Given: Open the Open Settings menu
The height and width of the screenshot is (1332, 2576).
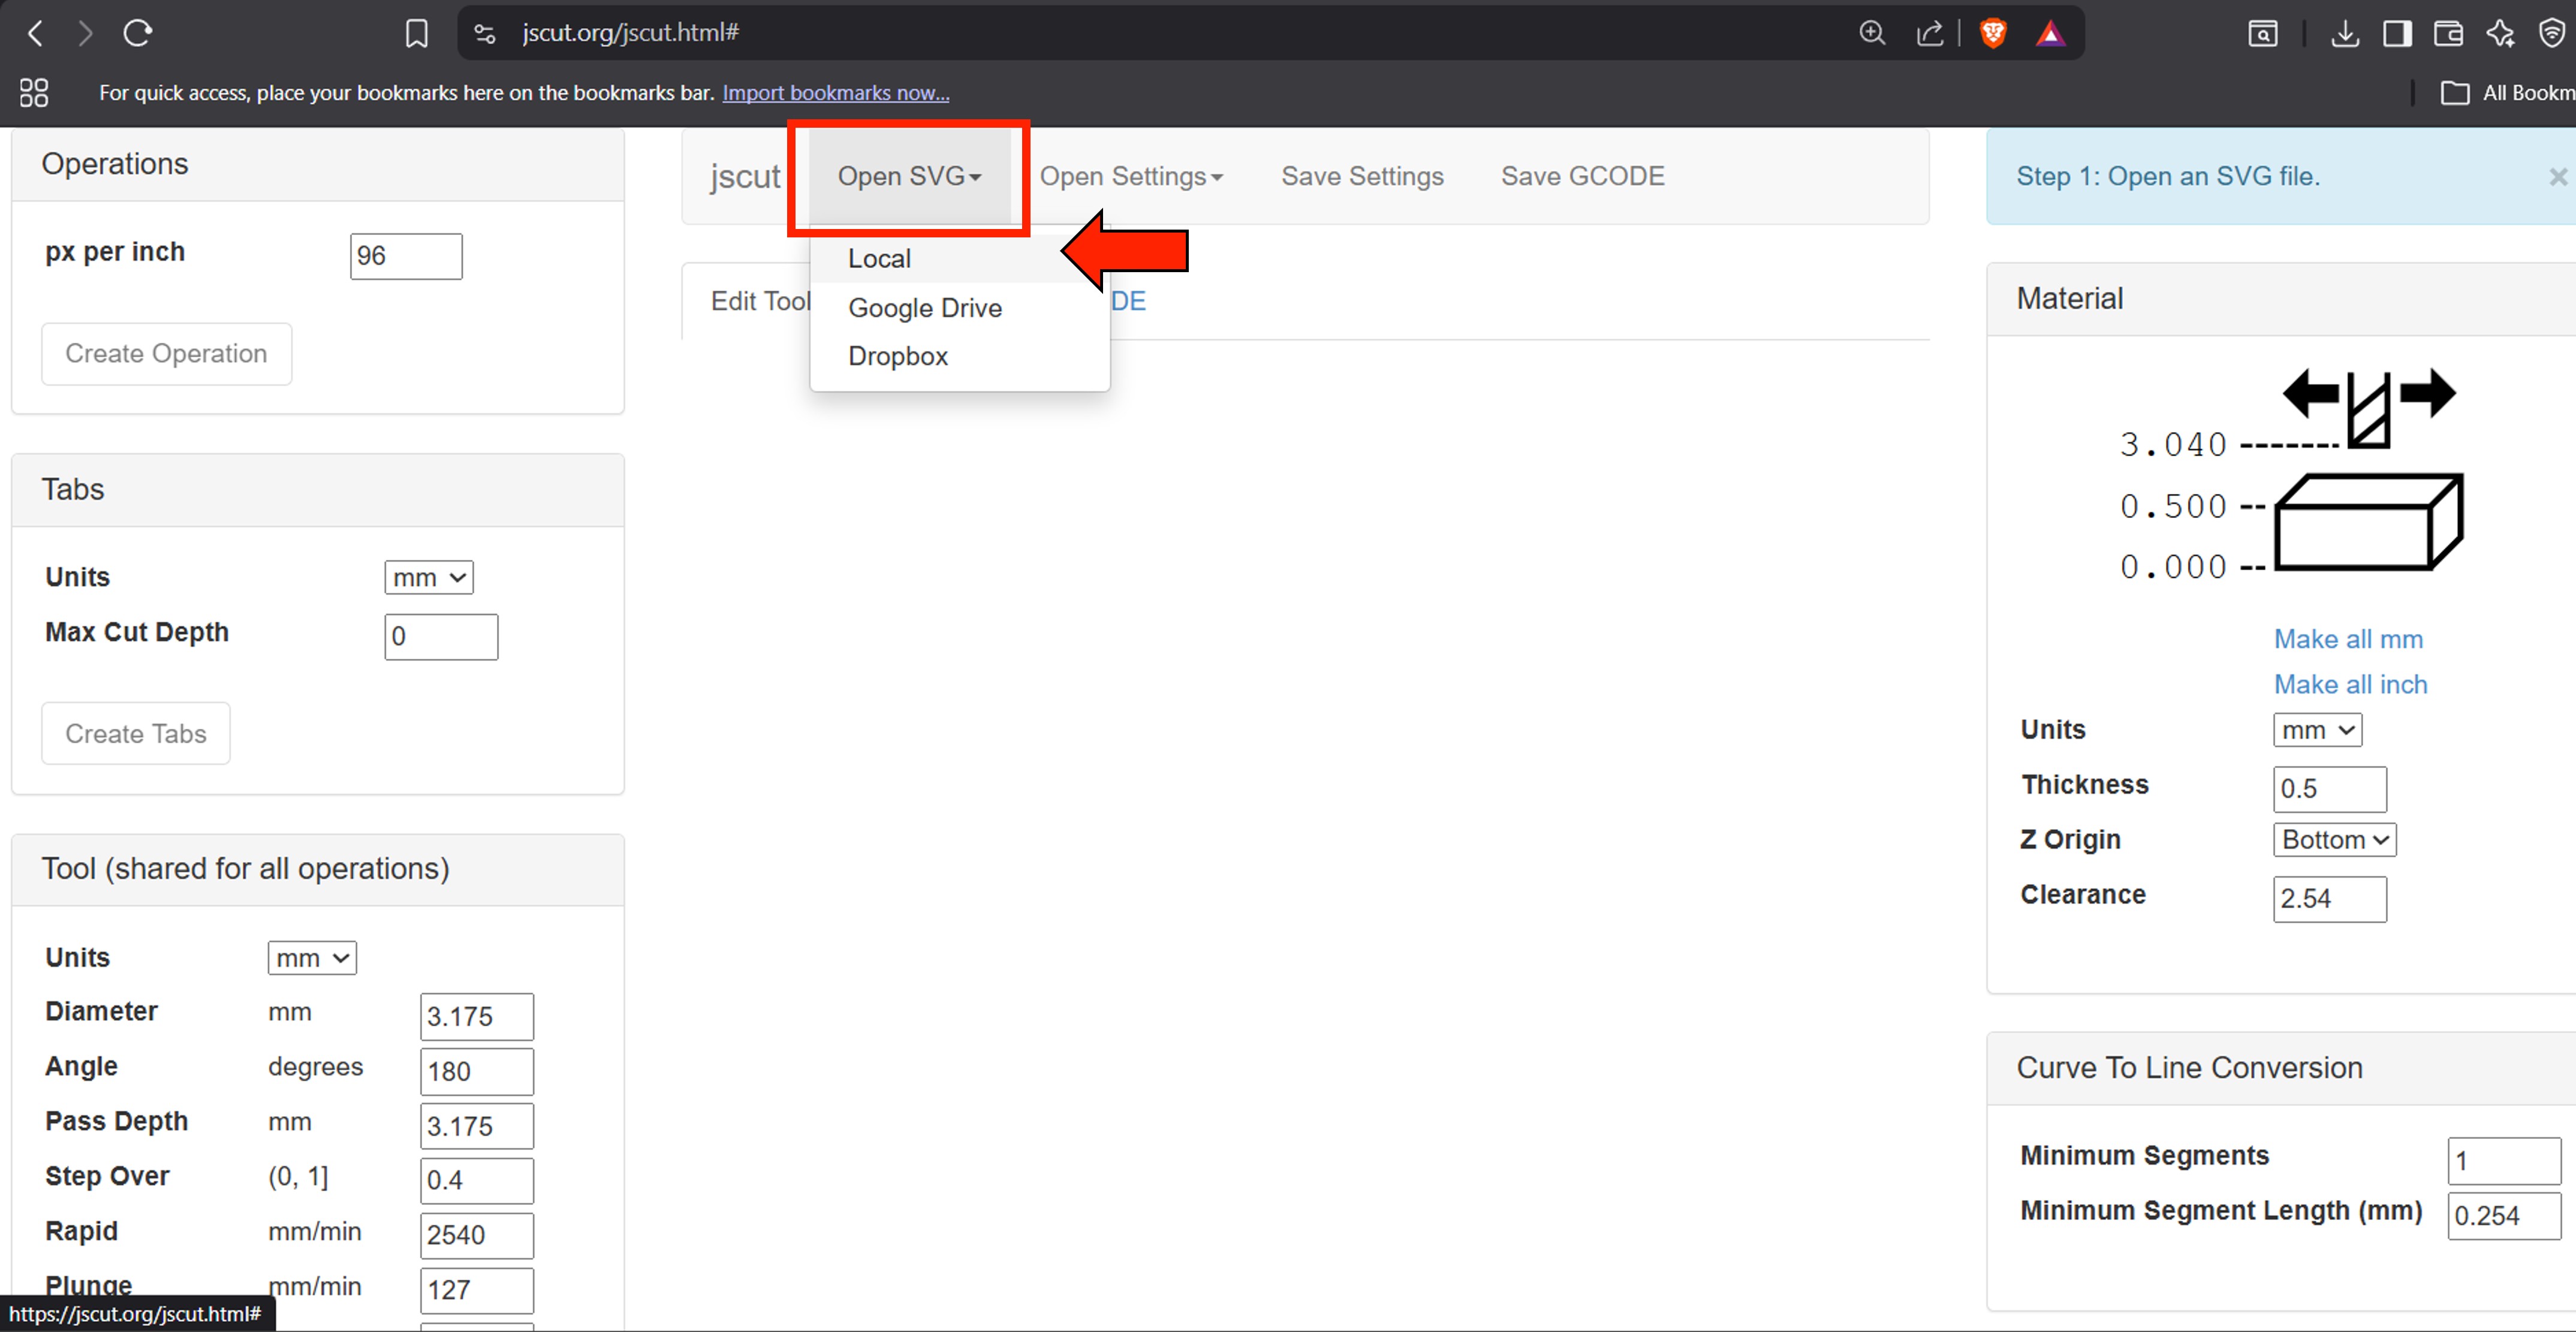Looking at the screenshot, I should tap(1130, 176).
